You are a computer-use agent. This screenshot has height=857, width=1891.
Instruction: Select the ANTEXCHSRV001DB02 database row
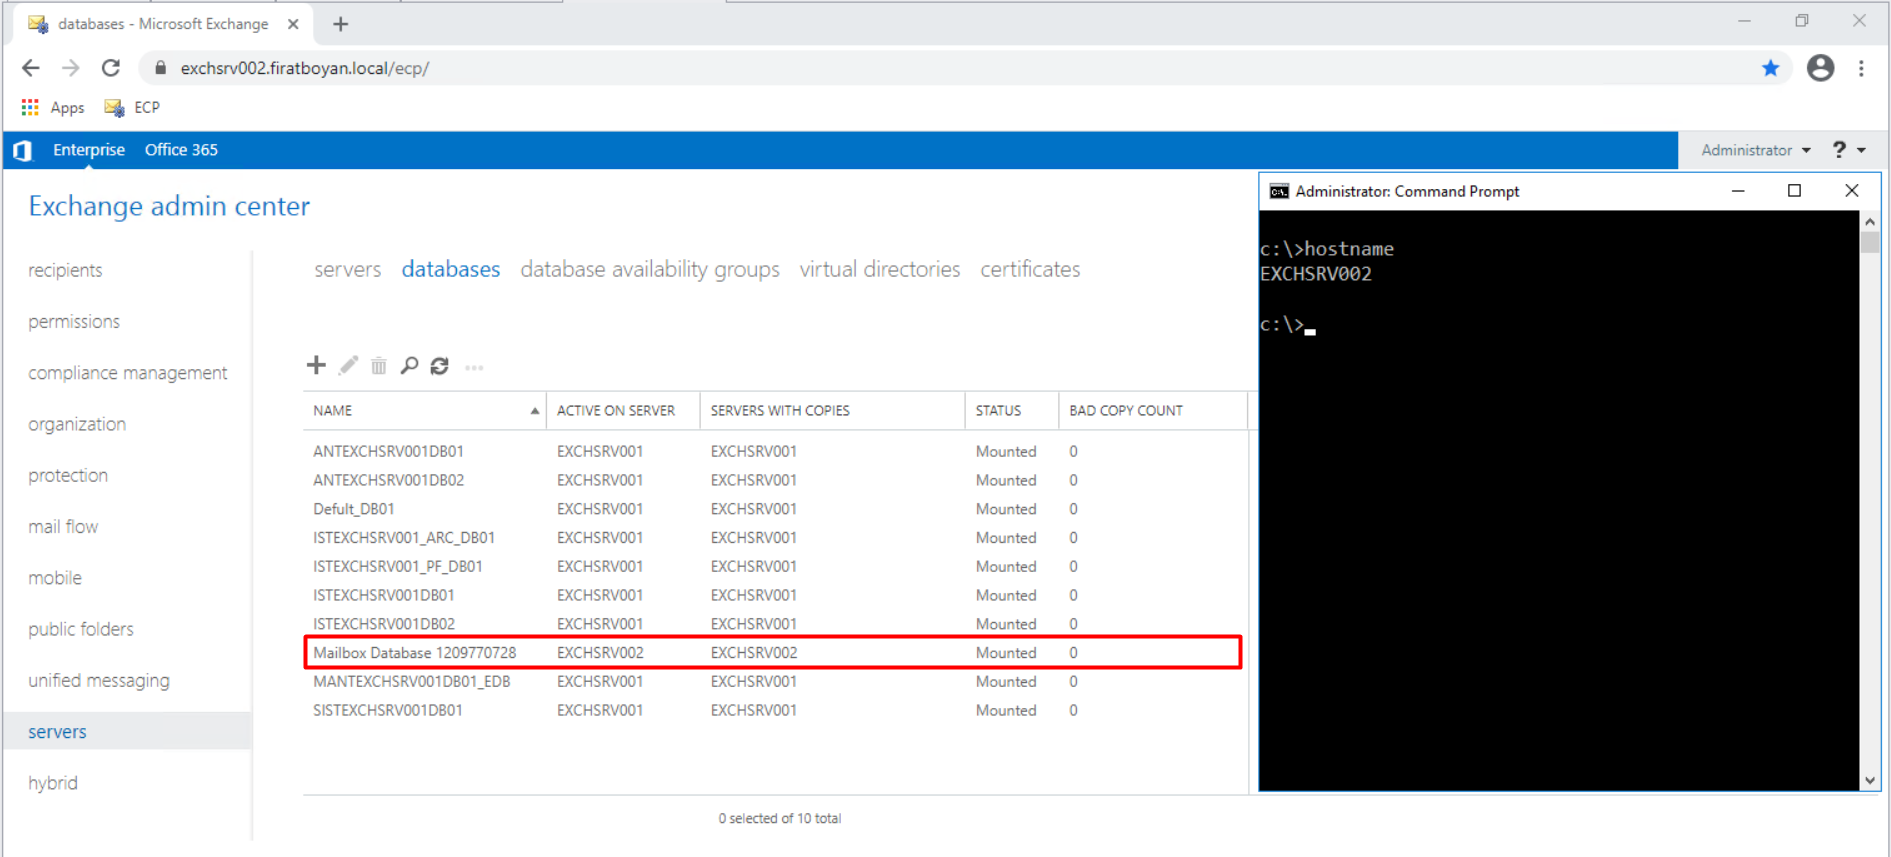pyautogui.click(x=775, y=480)
